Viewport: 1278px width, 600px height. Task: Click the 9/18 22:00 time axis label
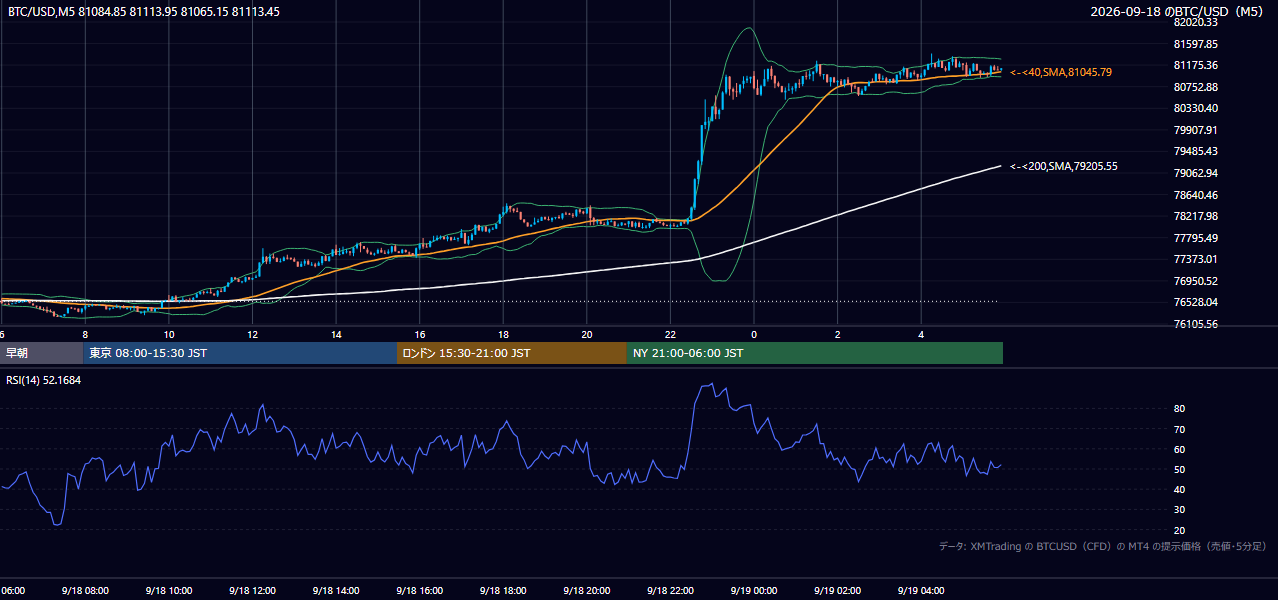pos(671,591)
